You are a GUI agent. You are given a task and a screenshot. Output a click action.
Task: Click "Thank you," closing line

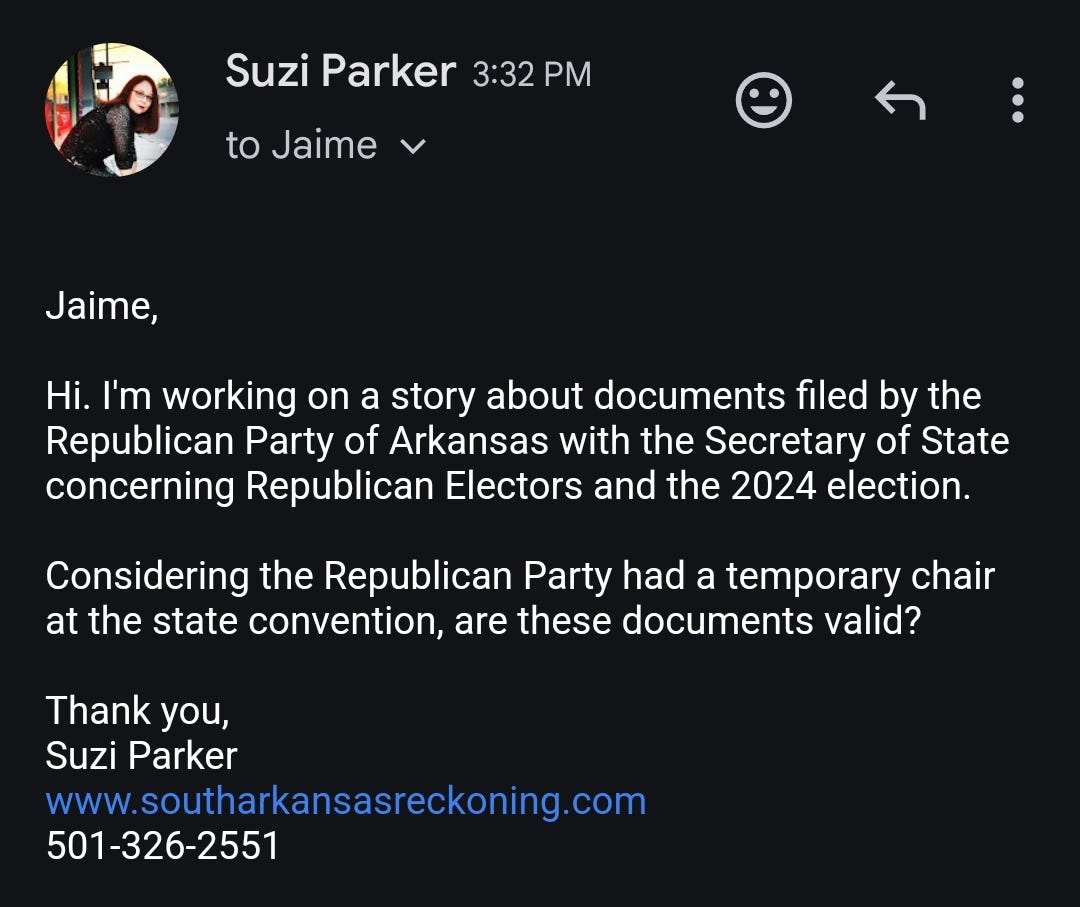(x=137, y=711)
